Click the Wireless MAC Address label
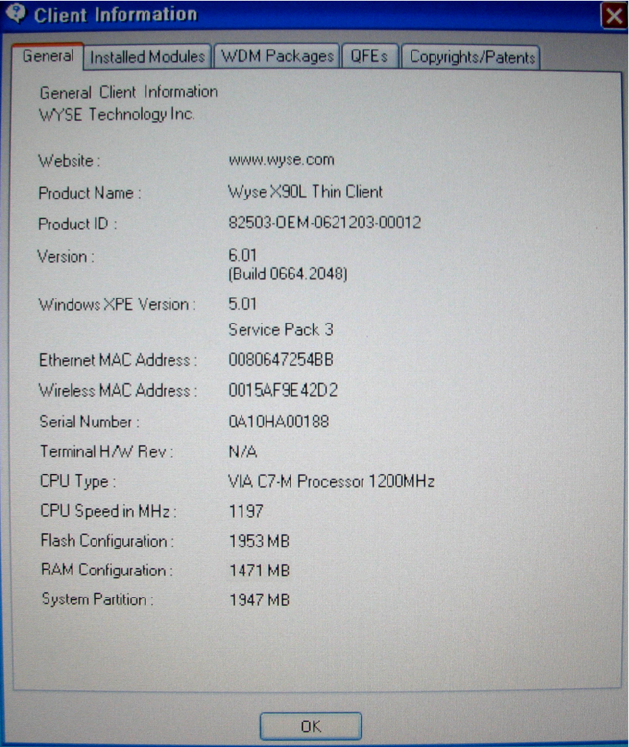This screenshot has height=747, width=629. (x=118, y=391)
